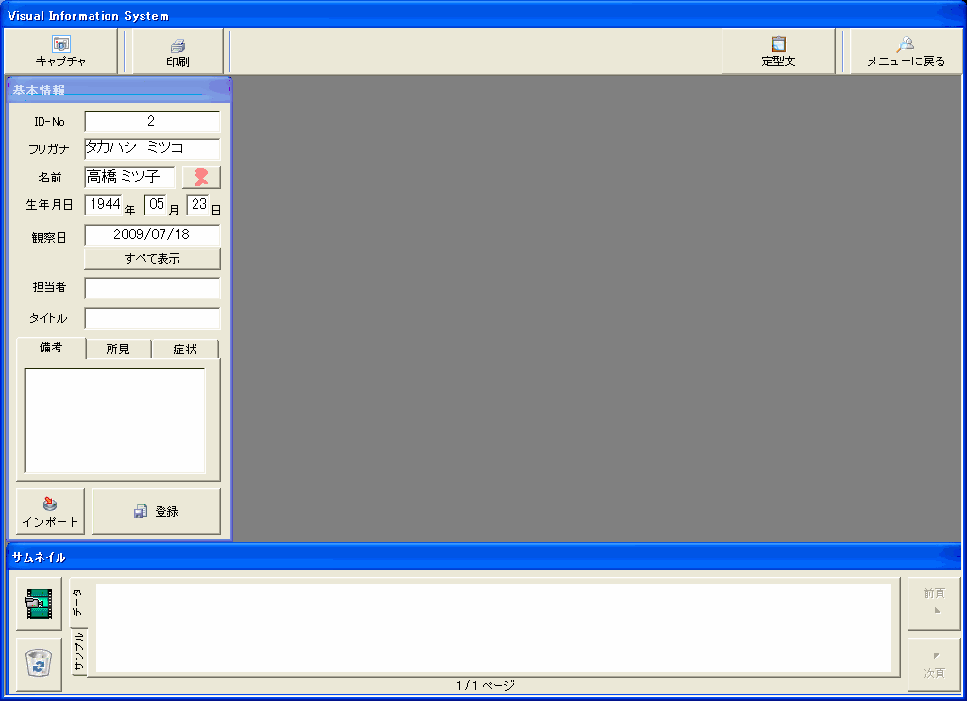Switch to the 症状 symptoms tab
The width and height of the screenshot is (967, 701).
click(x=184, y=349)
